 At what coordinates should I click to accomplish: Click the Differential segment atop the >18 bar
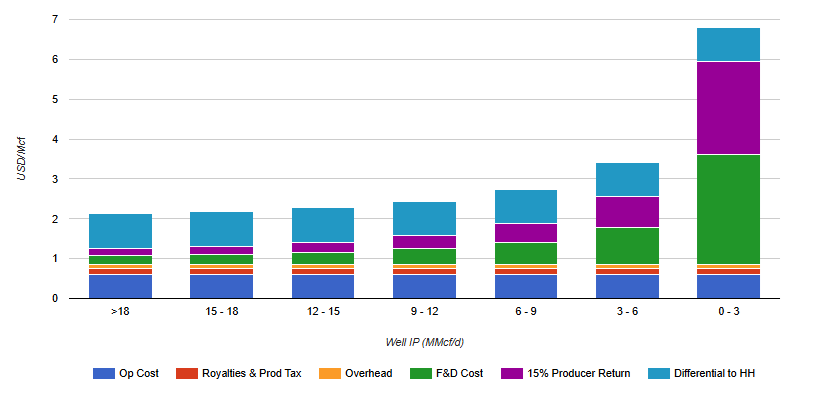coord(120,231)
